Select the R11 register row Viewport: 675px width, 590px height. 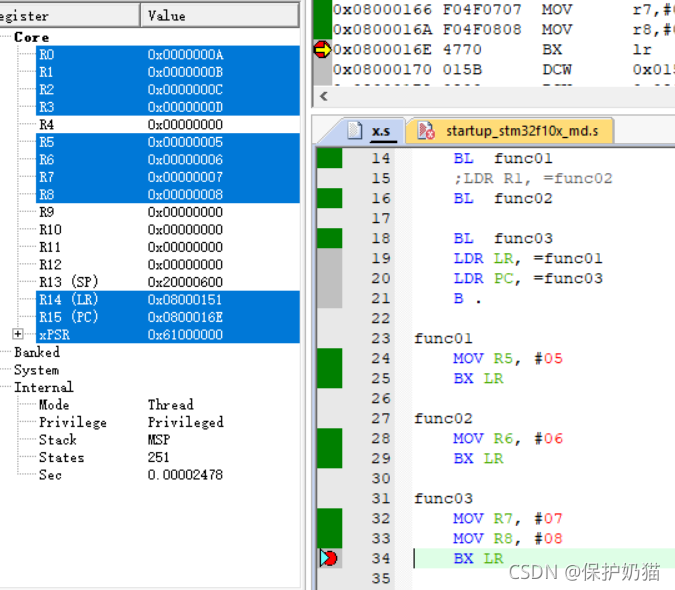click(x=168, y=247)
